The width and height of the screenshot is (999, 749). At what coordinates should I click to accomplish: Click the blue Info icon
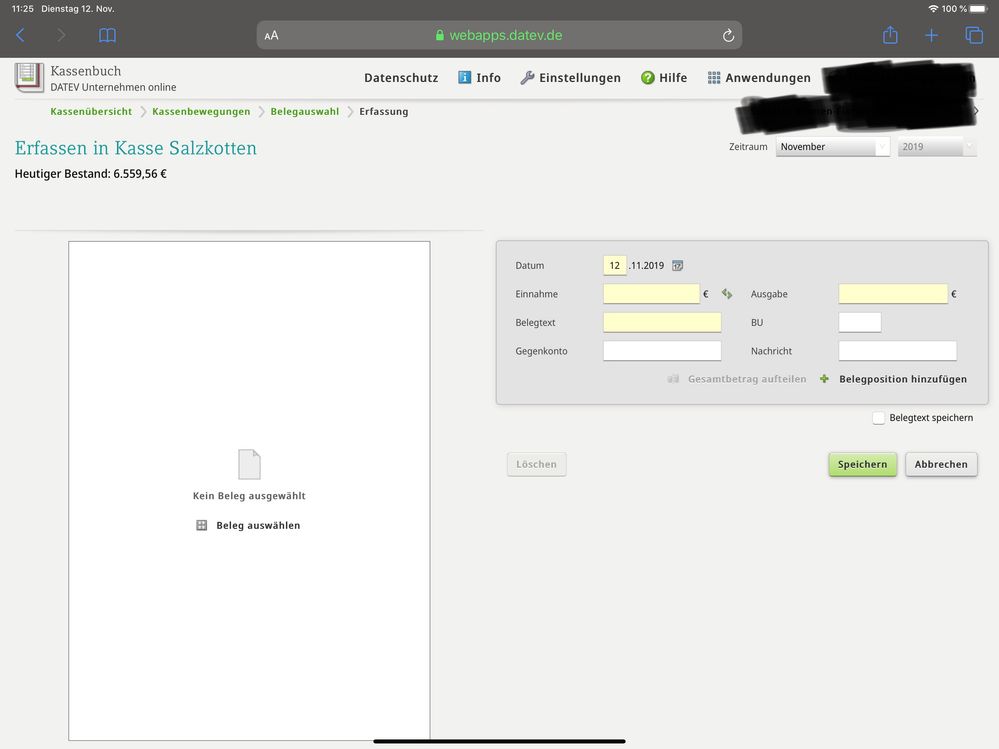click(x=464, y=78)
